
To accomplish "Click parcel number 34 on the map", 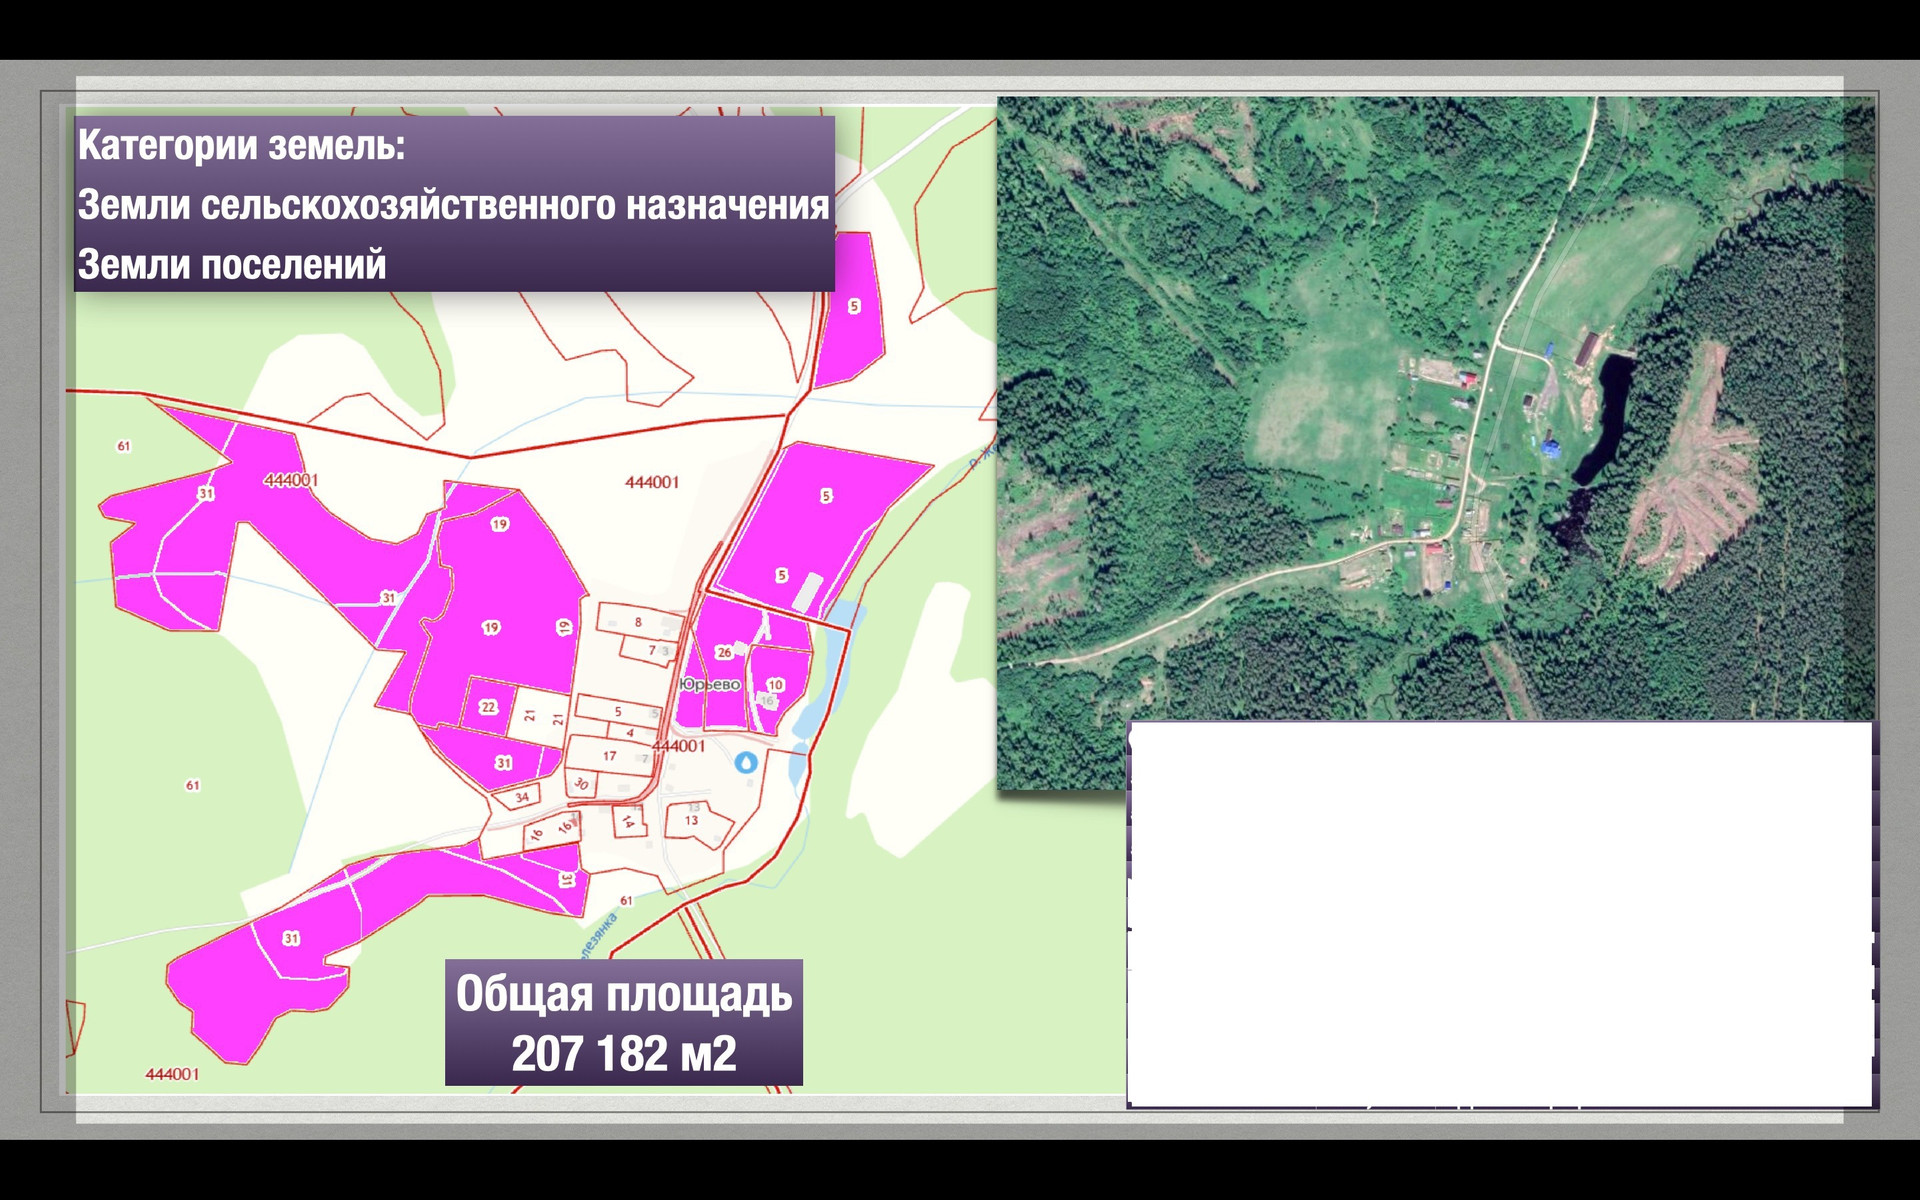I will [522, 797].
